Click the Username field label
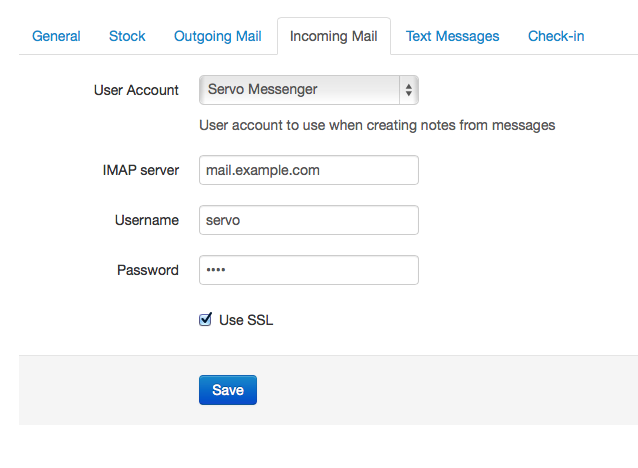 [x=146, y=220]
